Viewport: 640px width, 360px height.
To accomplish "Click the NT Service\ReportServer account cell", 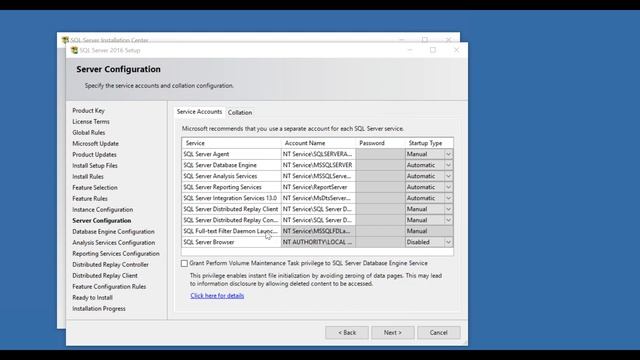I will click(318, 187).
